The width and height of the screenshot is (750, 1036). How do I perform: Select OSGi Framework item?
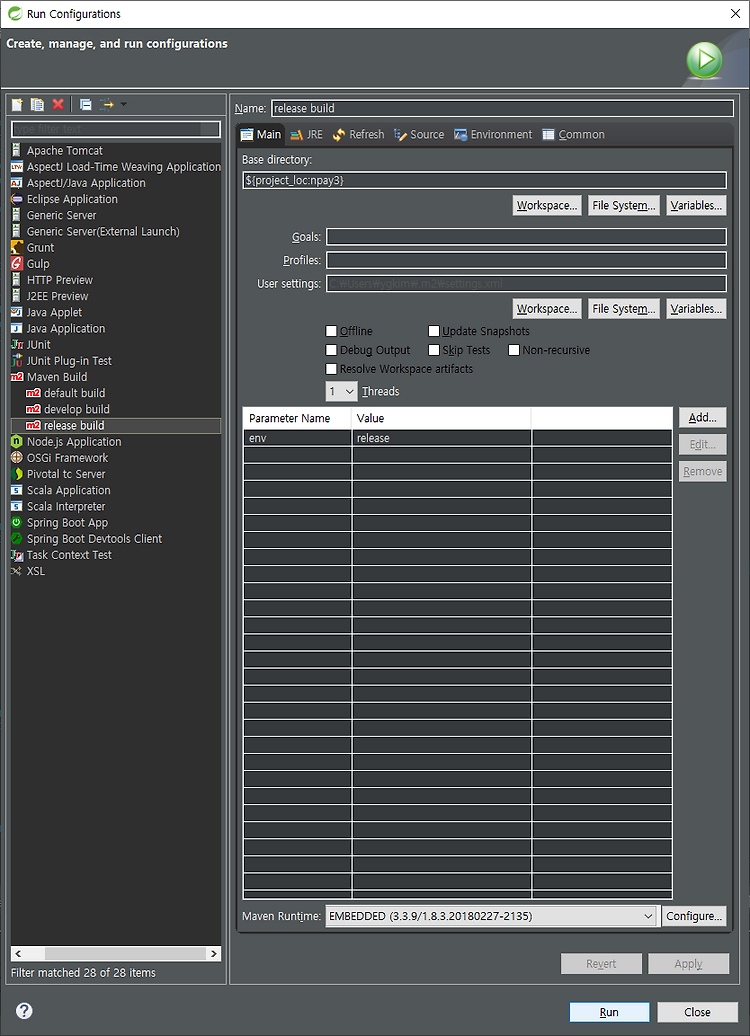67,458
